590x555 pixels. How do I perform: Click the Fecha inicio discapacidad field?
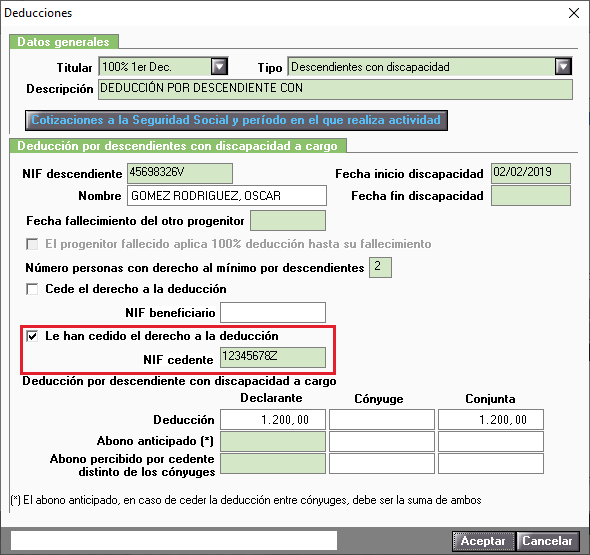pyautogui.click(x=531, y=173)
